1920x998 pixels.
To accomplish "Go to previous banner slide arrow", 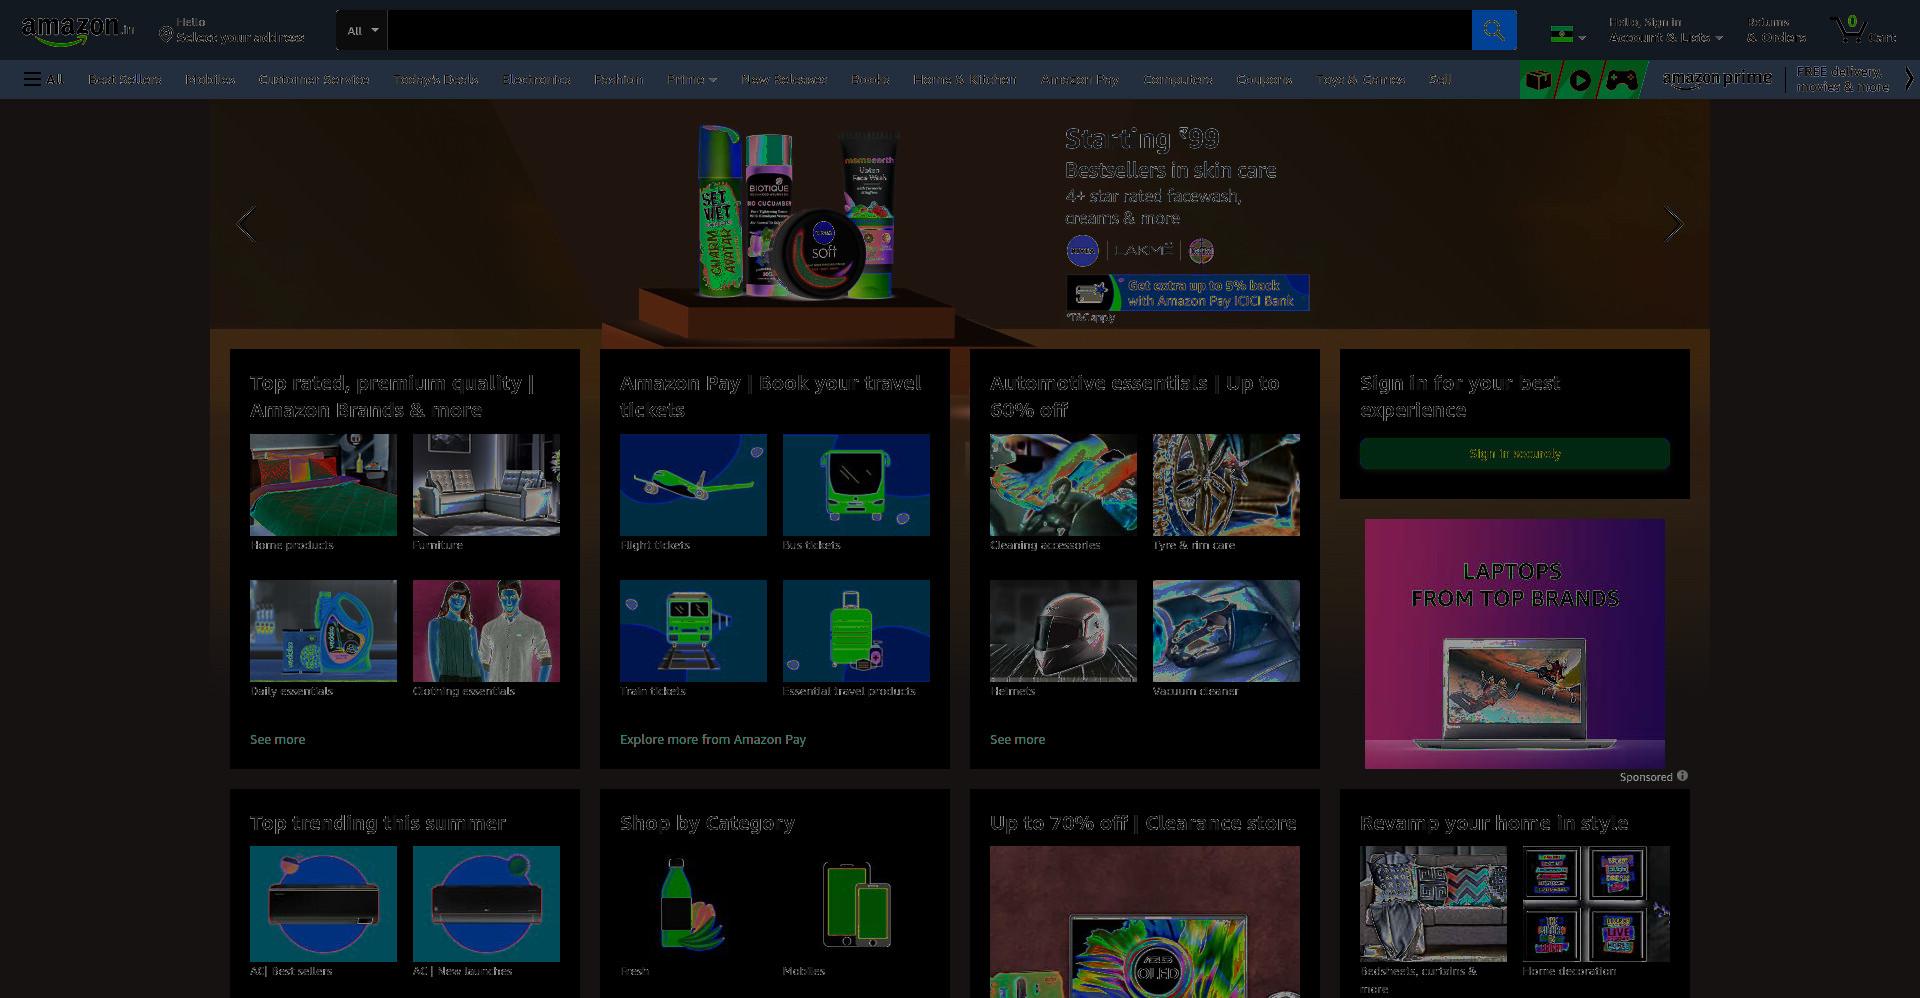I will coord(246,224).
